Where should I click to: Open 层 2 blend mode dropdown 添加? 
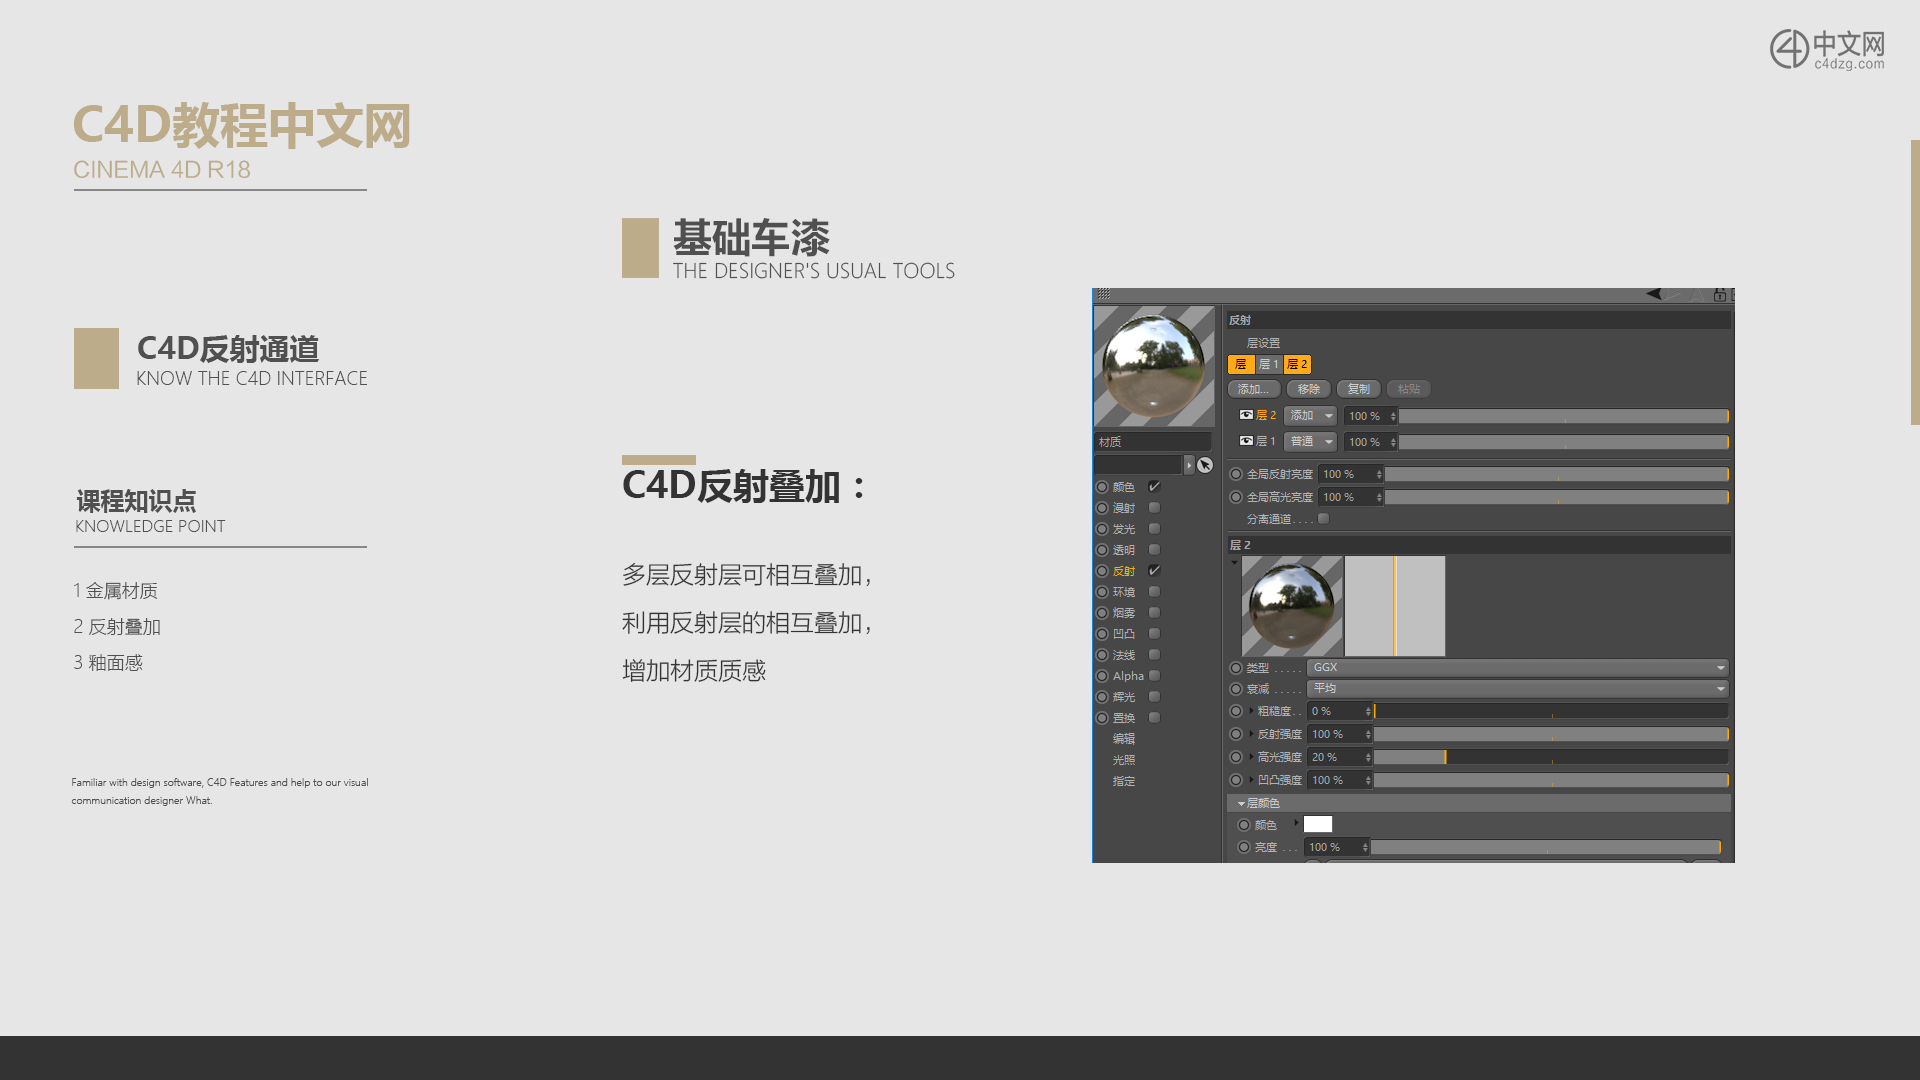click(x=1311, y=416)
